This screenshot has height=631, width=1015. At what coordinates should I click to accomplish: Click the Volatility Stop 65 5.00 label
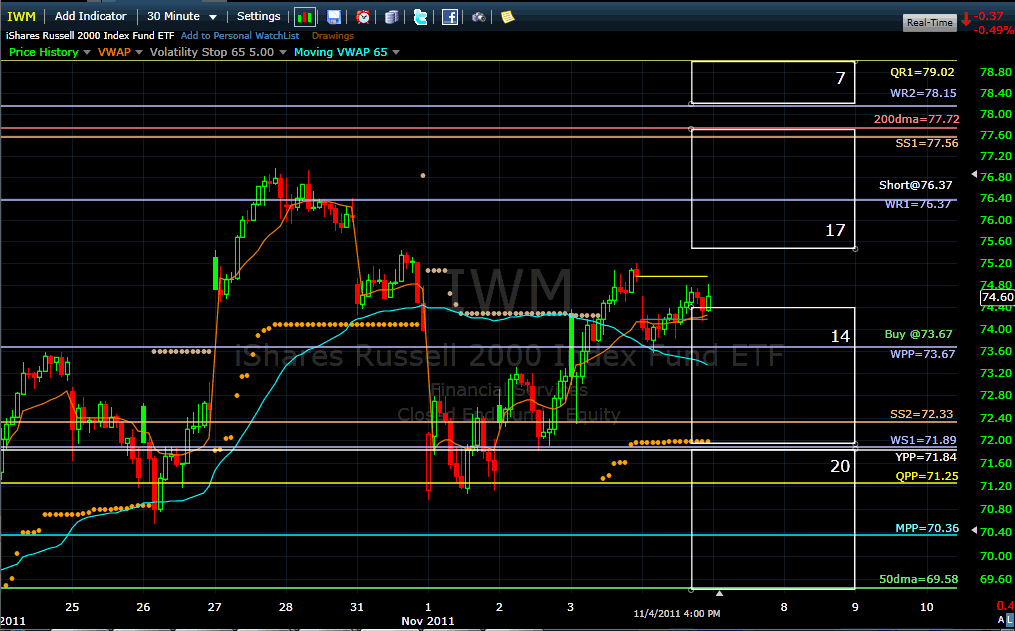coord(212,52)
